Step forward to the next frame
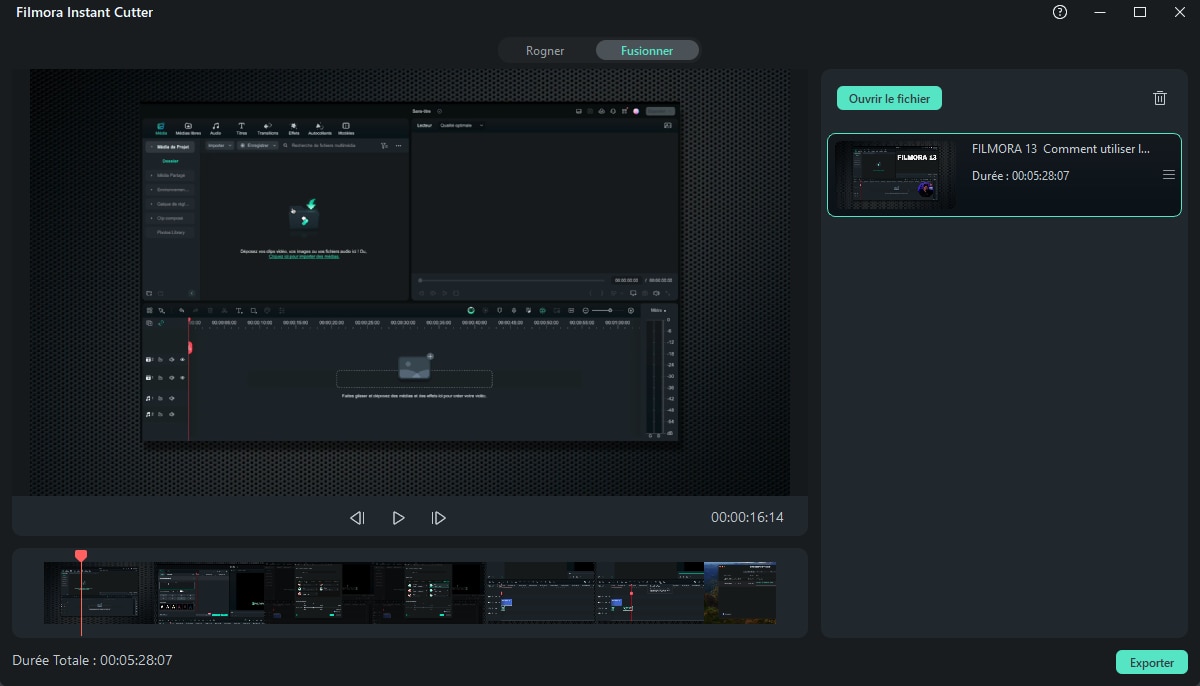 pos(438,518)
